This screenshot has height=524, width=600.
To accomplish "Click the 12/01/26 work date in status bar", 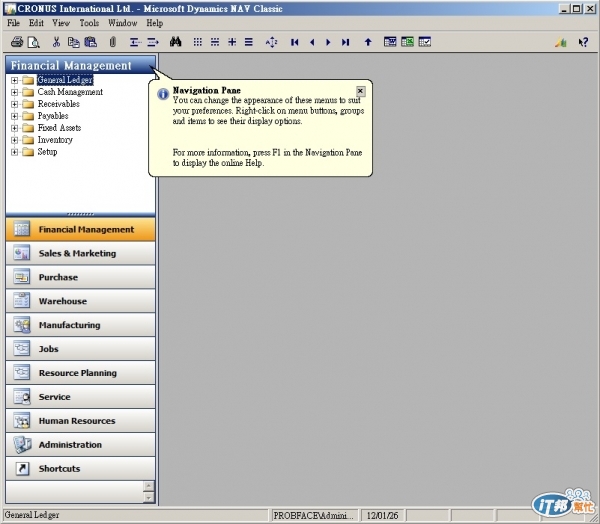I will pyautogui.click(x=382, y=516).
